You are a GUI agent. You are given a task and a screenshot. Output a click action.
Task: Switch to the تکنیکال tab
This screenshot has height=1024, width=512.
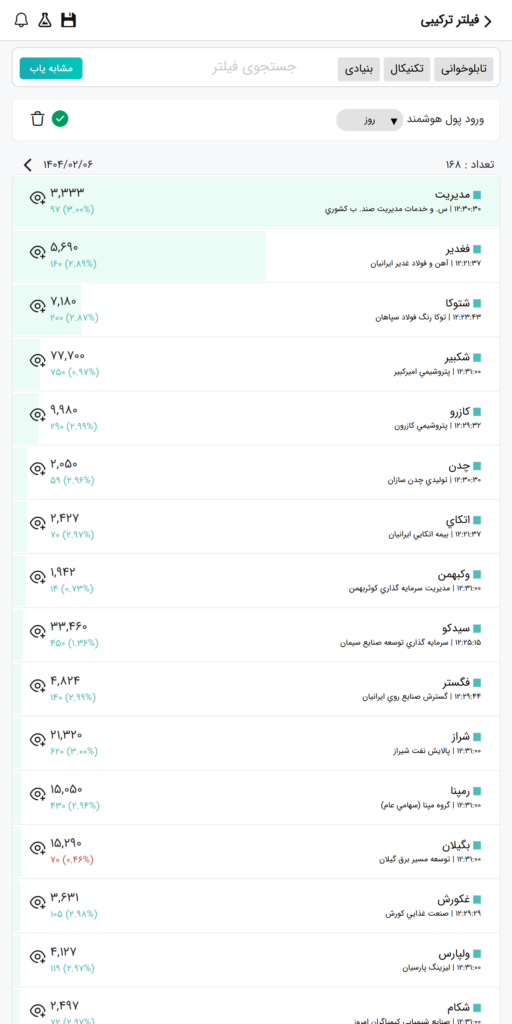407,69
